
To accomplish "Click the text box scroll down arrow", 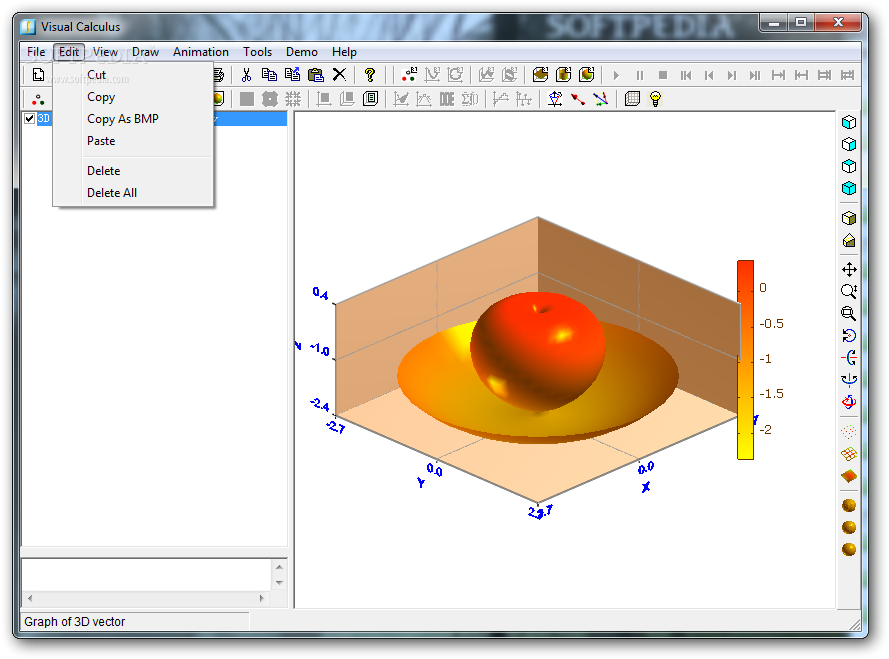I will click(x=279, y=582).
